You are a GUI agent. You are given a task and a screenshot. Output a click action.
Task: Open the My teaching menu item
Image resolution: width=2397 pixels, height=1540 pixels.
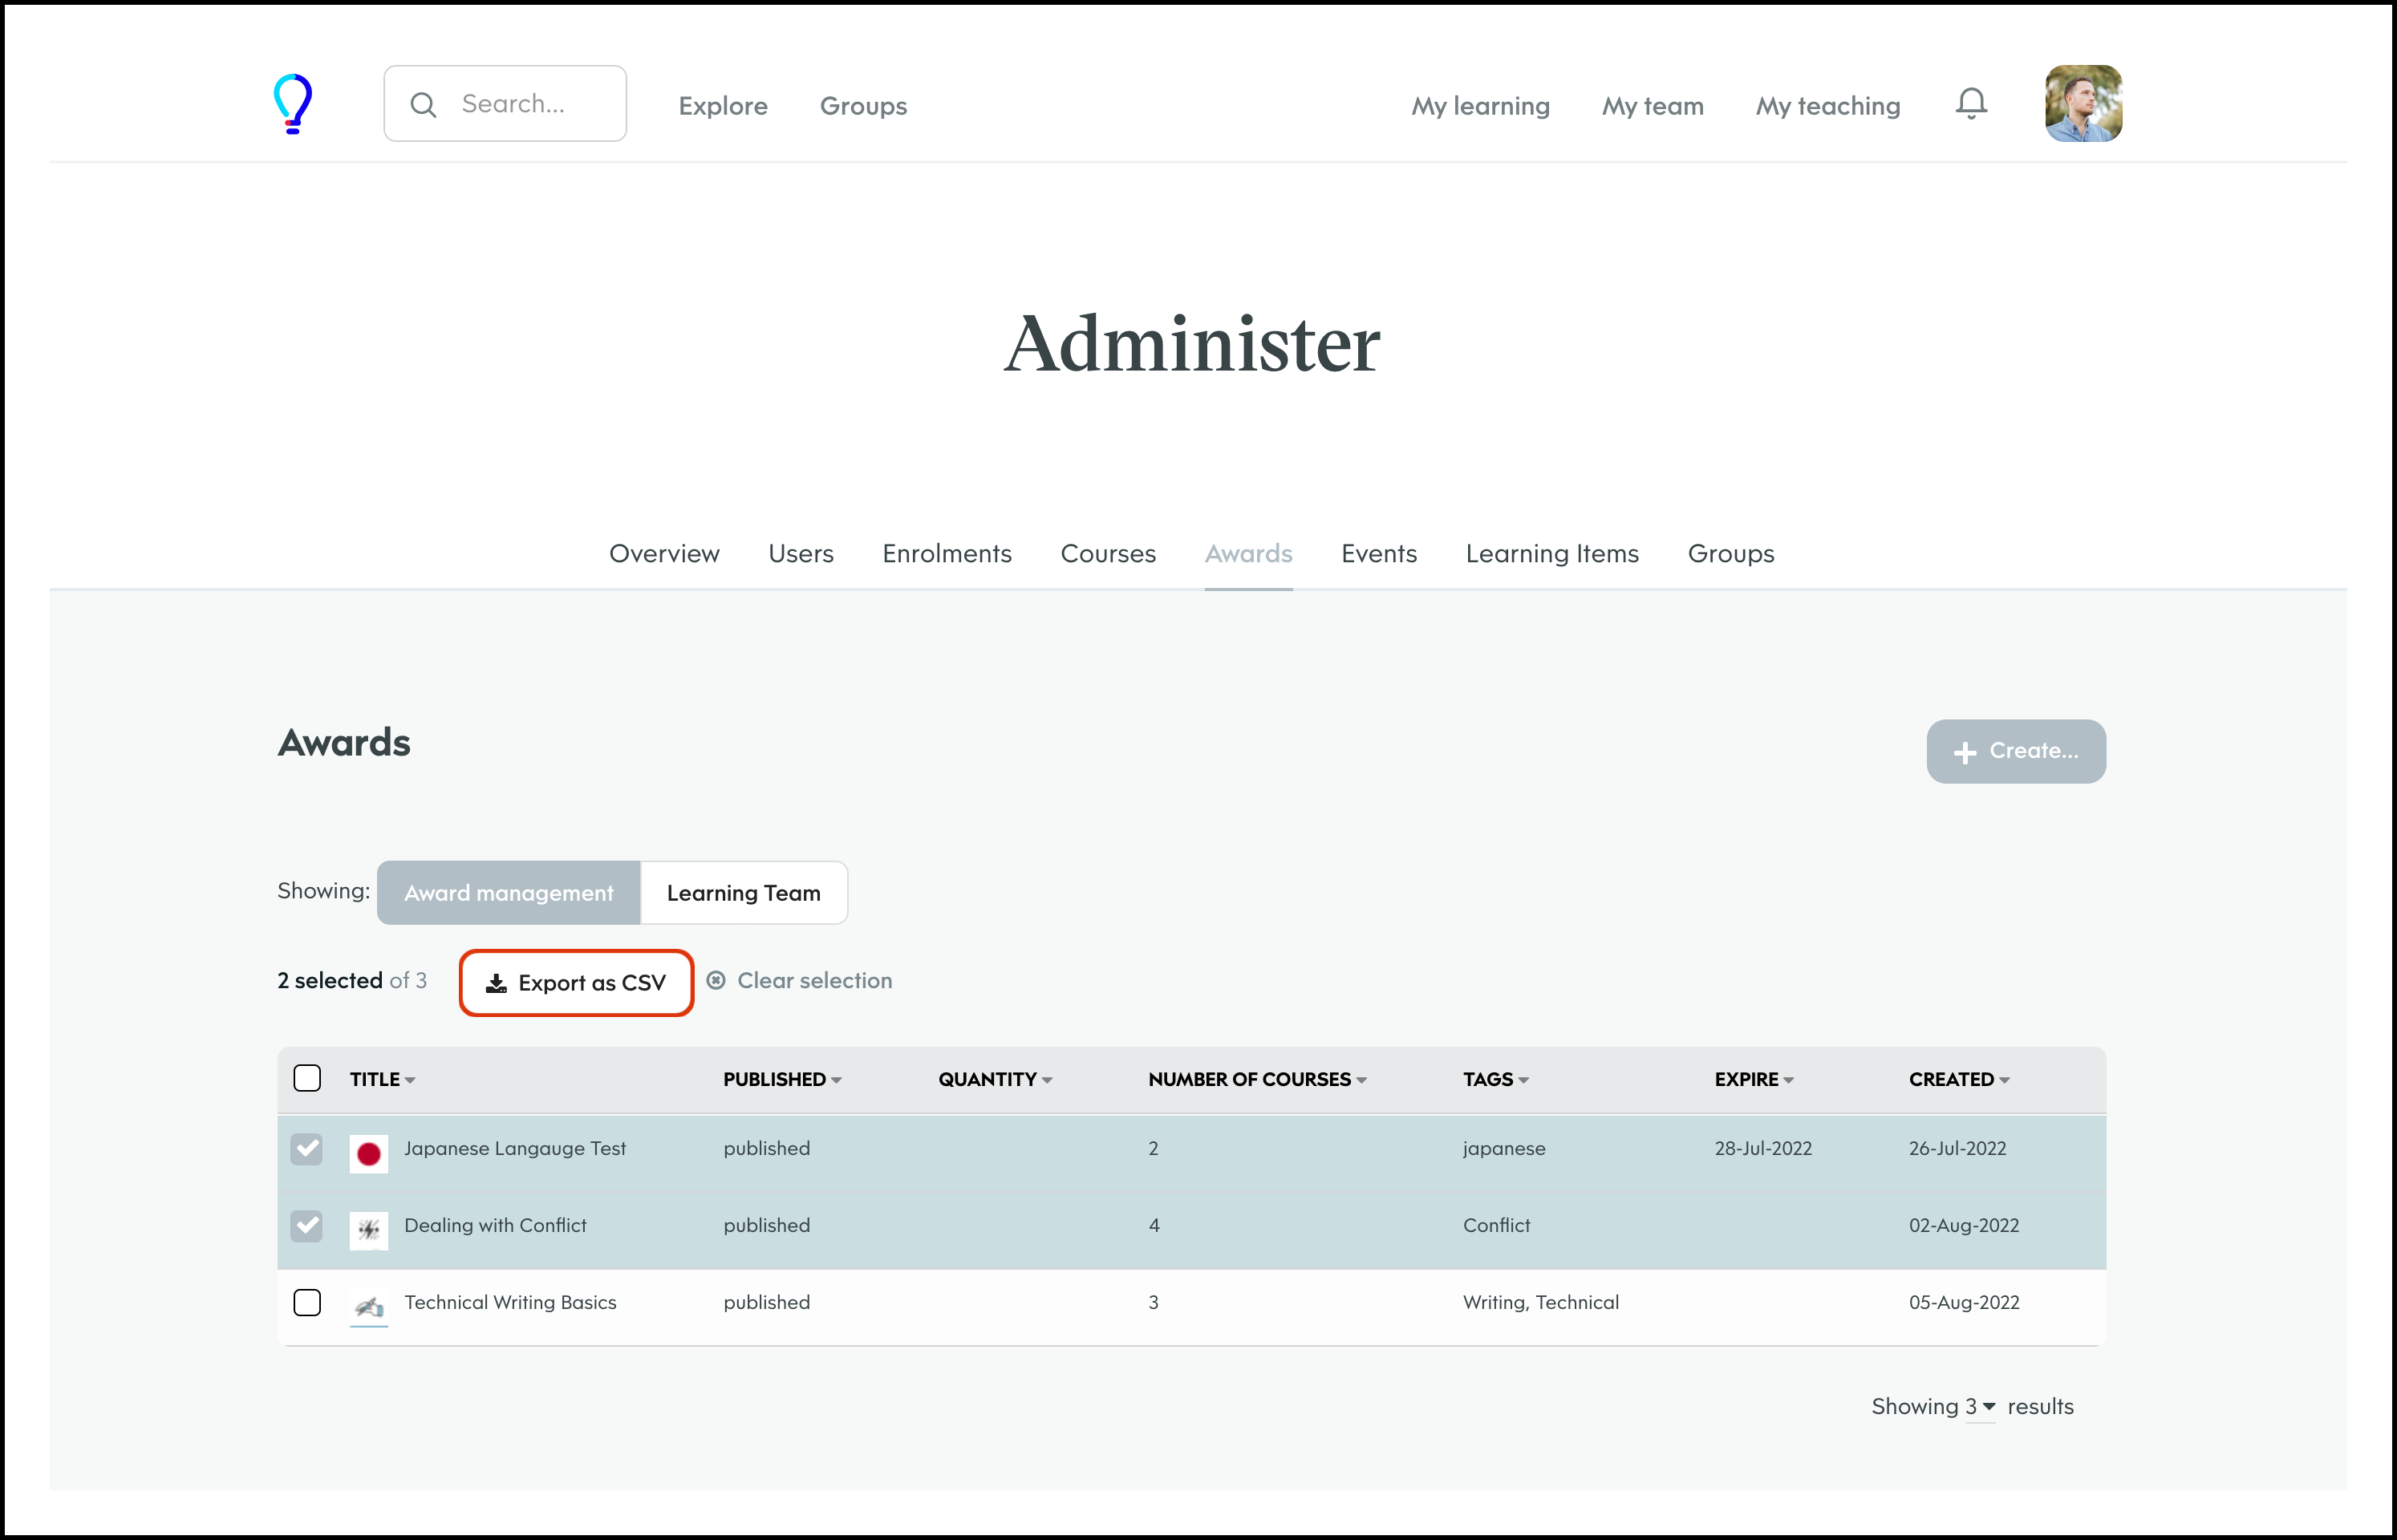click(x=1827, y=106)
